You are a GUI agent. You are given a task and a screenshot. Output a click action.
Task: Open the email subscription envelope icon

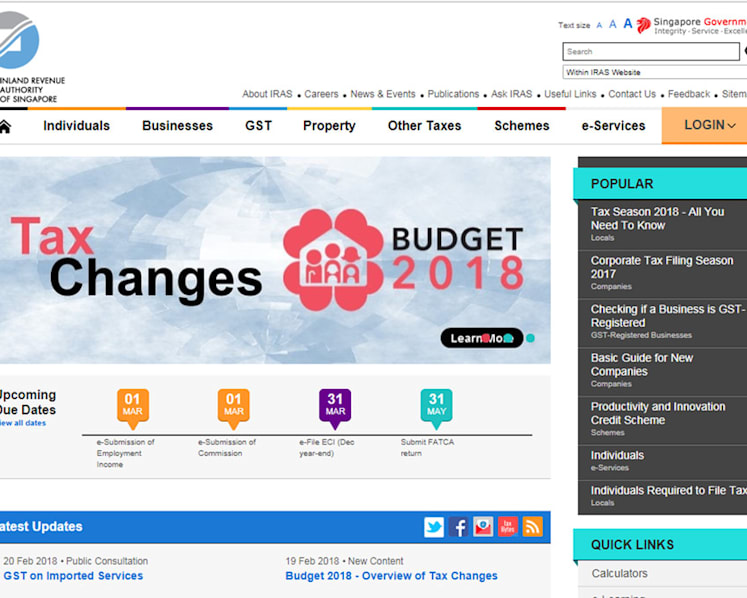pyautogui.click(x=483, y=527)
